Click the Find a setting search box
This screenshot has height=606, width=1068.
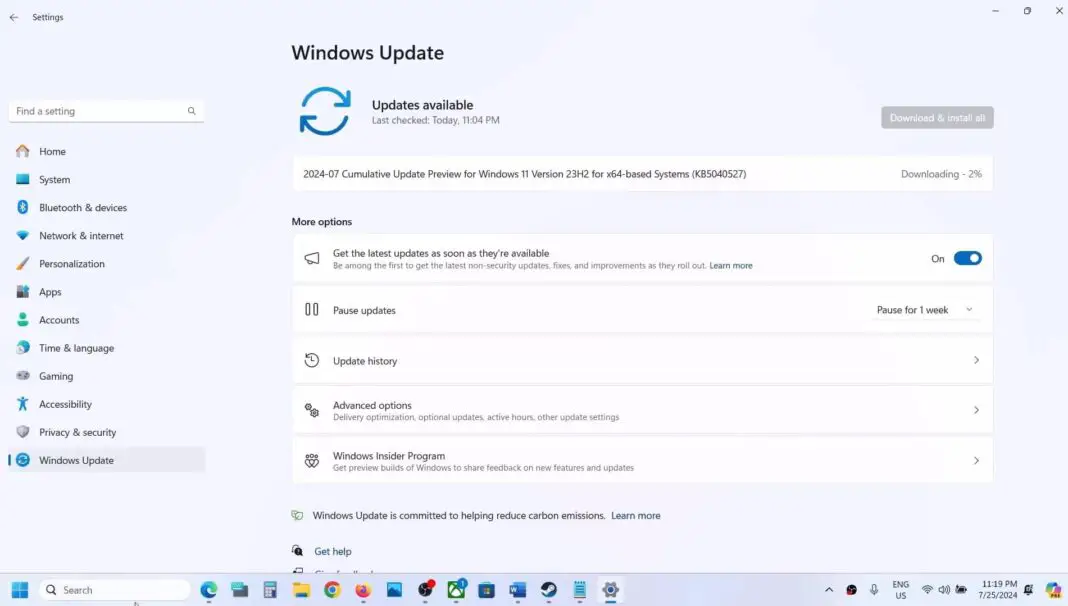100,110
